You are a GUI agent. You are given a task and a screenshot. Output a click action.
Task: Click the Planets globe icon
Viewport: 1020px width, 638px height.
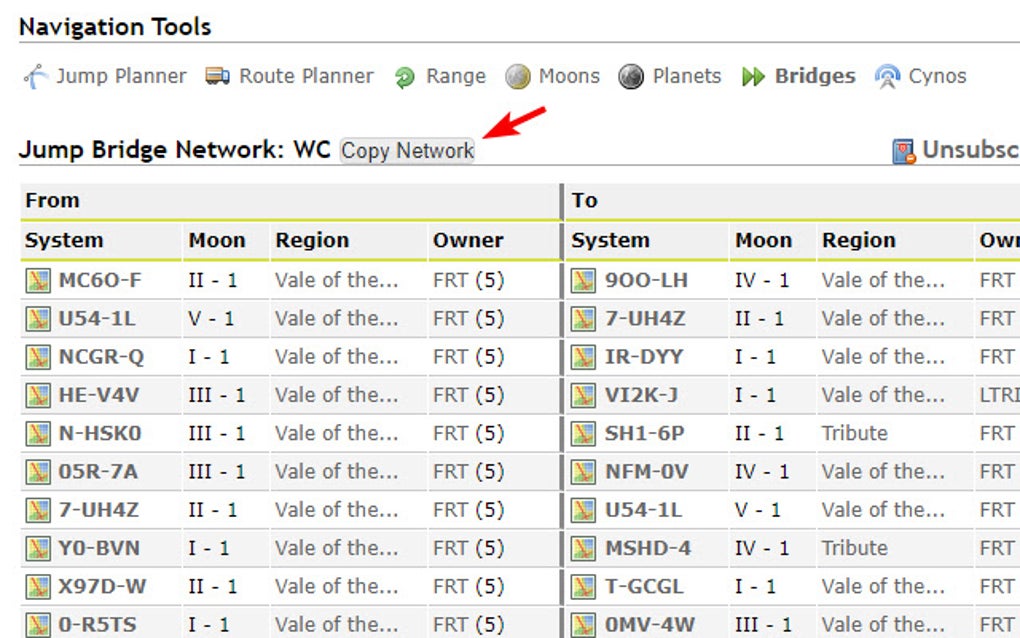point(631,77)
